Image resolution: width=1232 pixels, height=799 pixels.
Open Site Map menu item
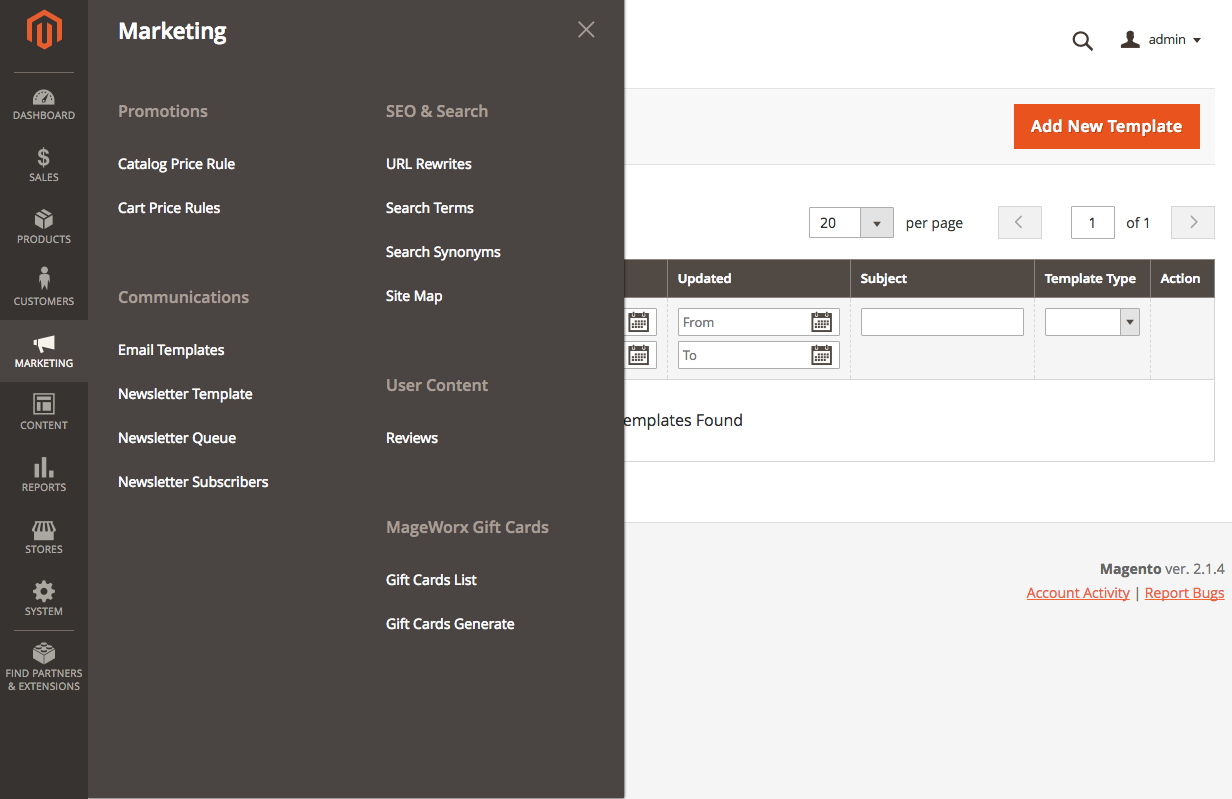coord(414,296)
